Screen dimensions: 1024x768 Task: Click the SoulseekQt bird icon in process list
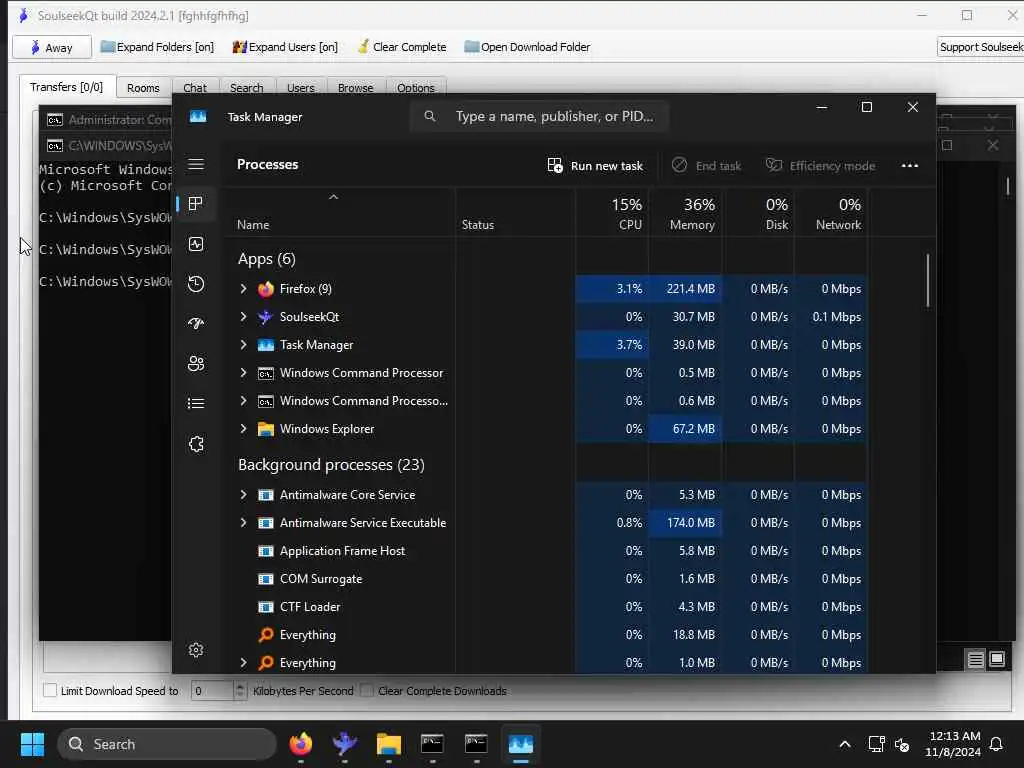pyautogui.click(x=265, y=317)
